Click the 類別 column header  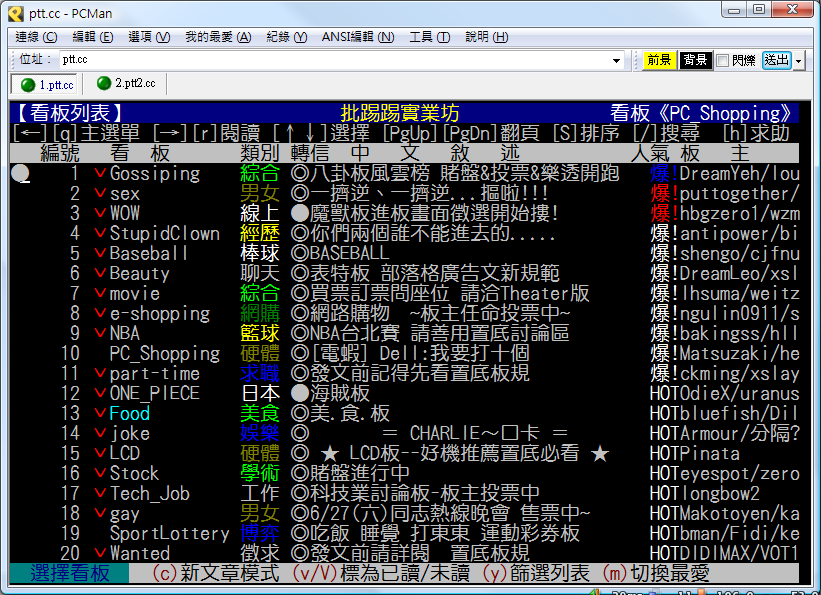click(260, 153)
